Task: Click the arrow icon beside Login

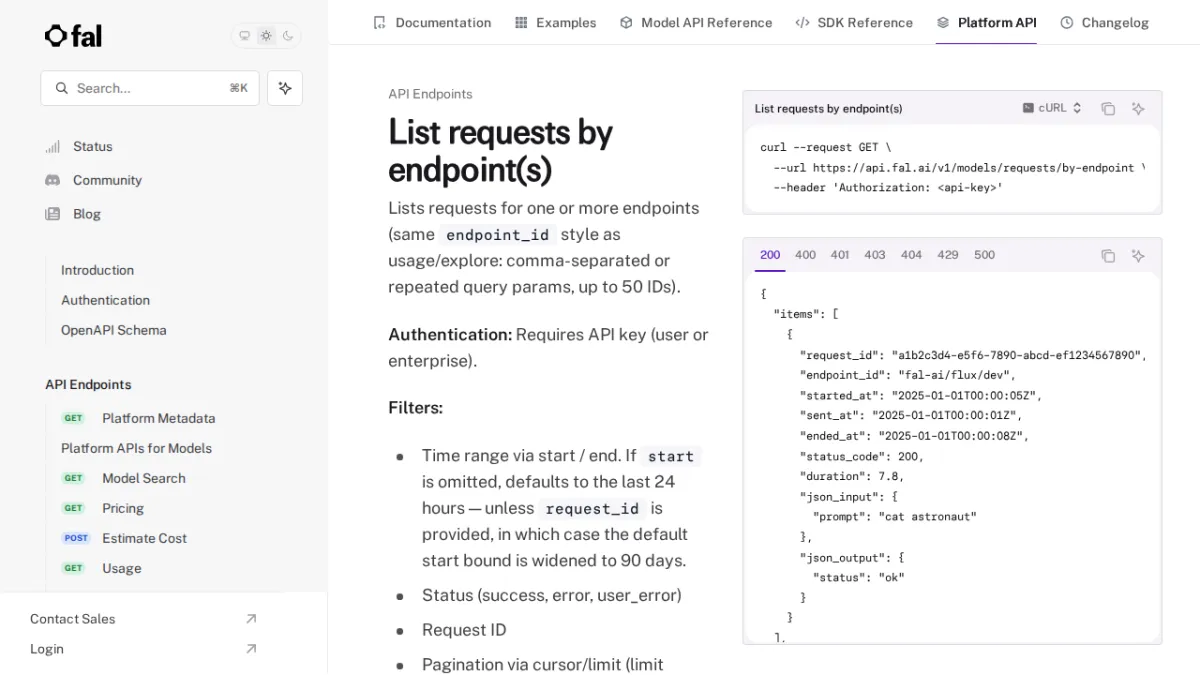Action: pyautogui.click(x=251, y=649)
